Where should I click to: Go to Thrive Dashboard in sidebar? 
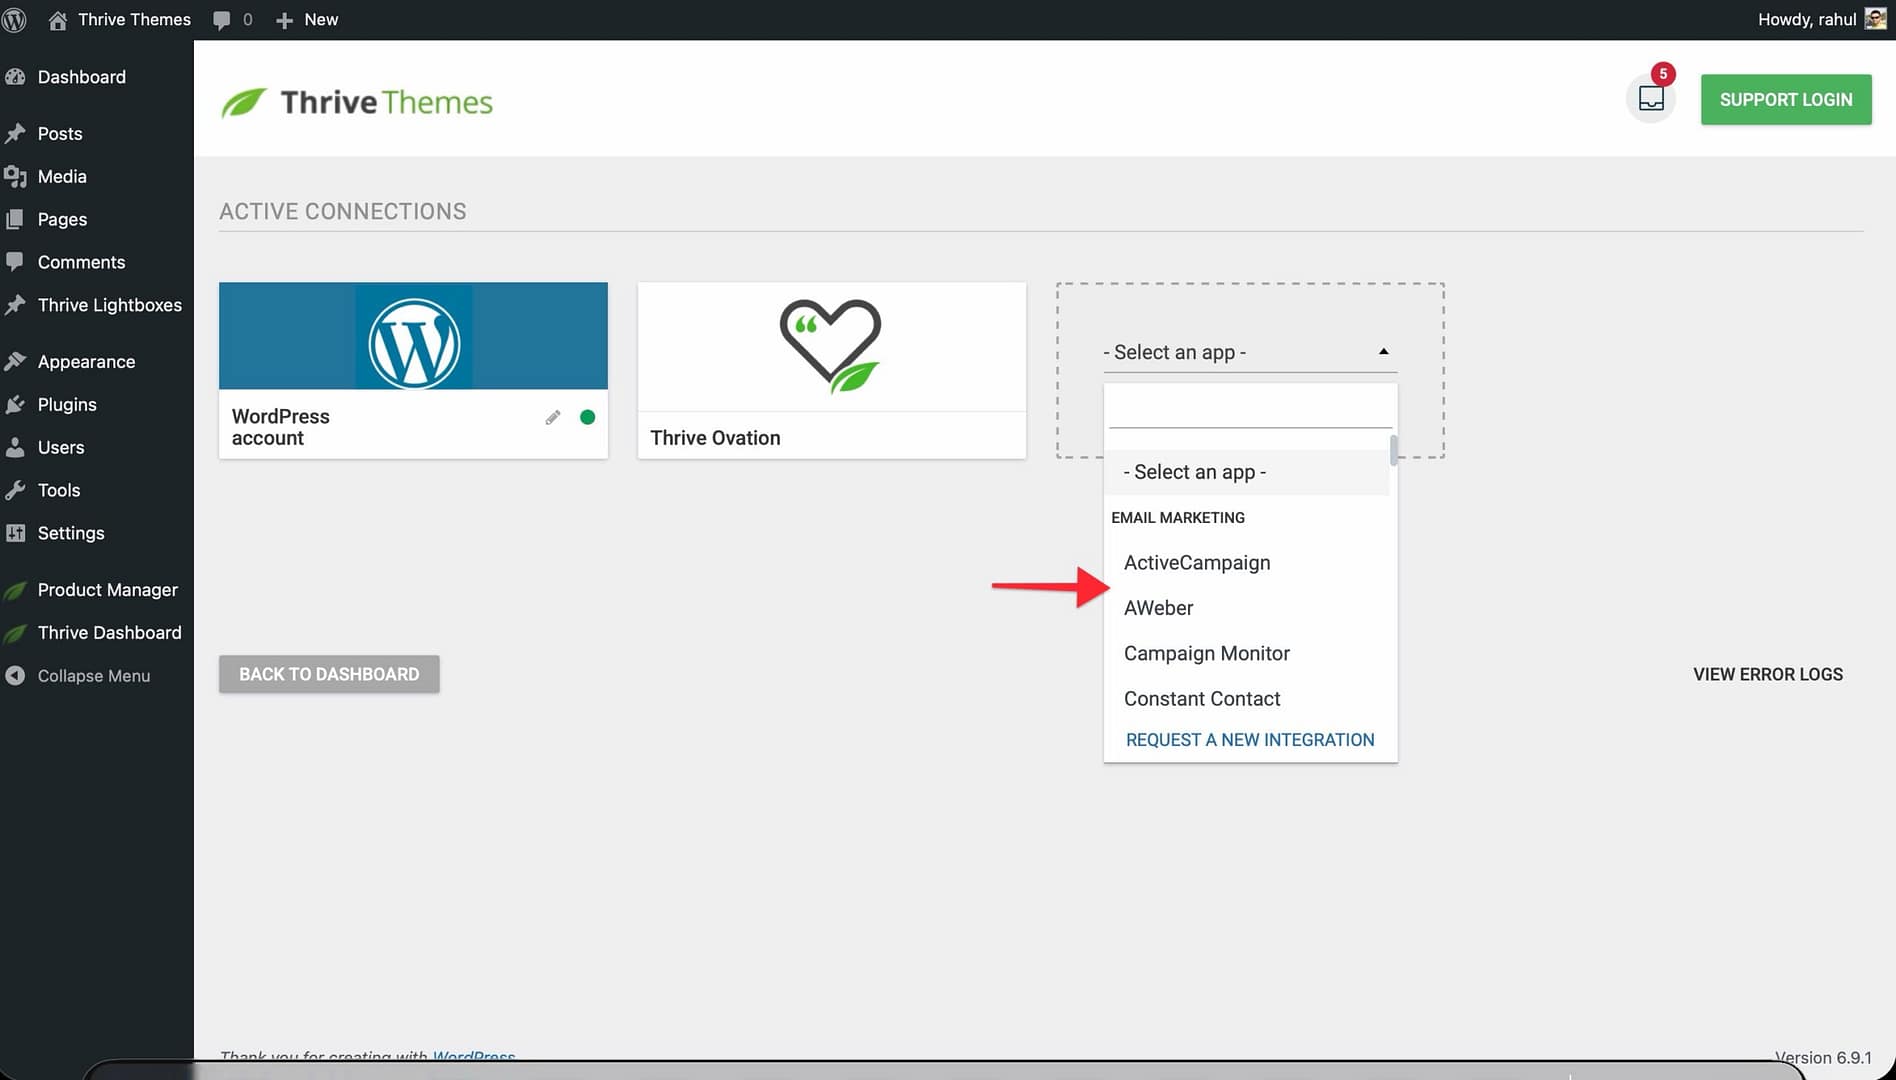point(109,633)
